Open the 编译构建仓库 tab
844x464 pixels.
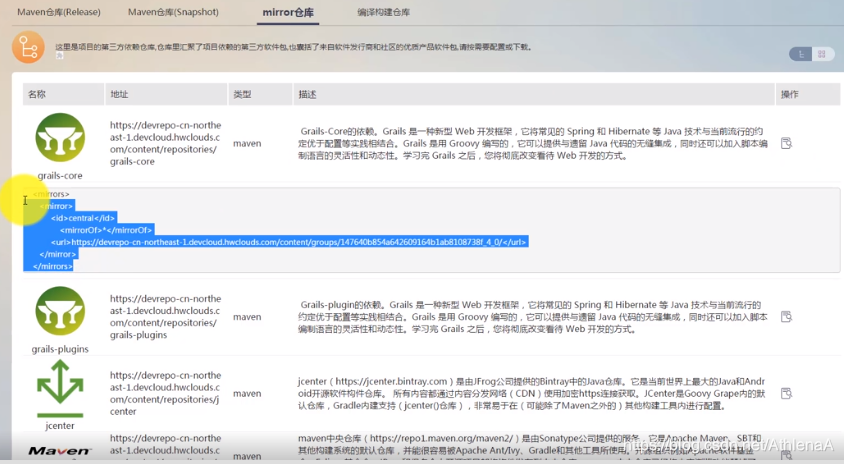coord(383,12)
